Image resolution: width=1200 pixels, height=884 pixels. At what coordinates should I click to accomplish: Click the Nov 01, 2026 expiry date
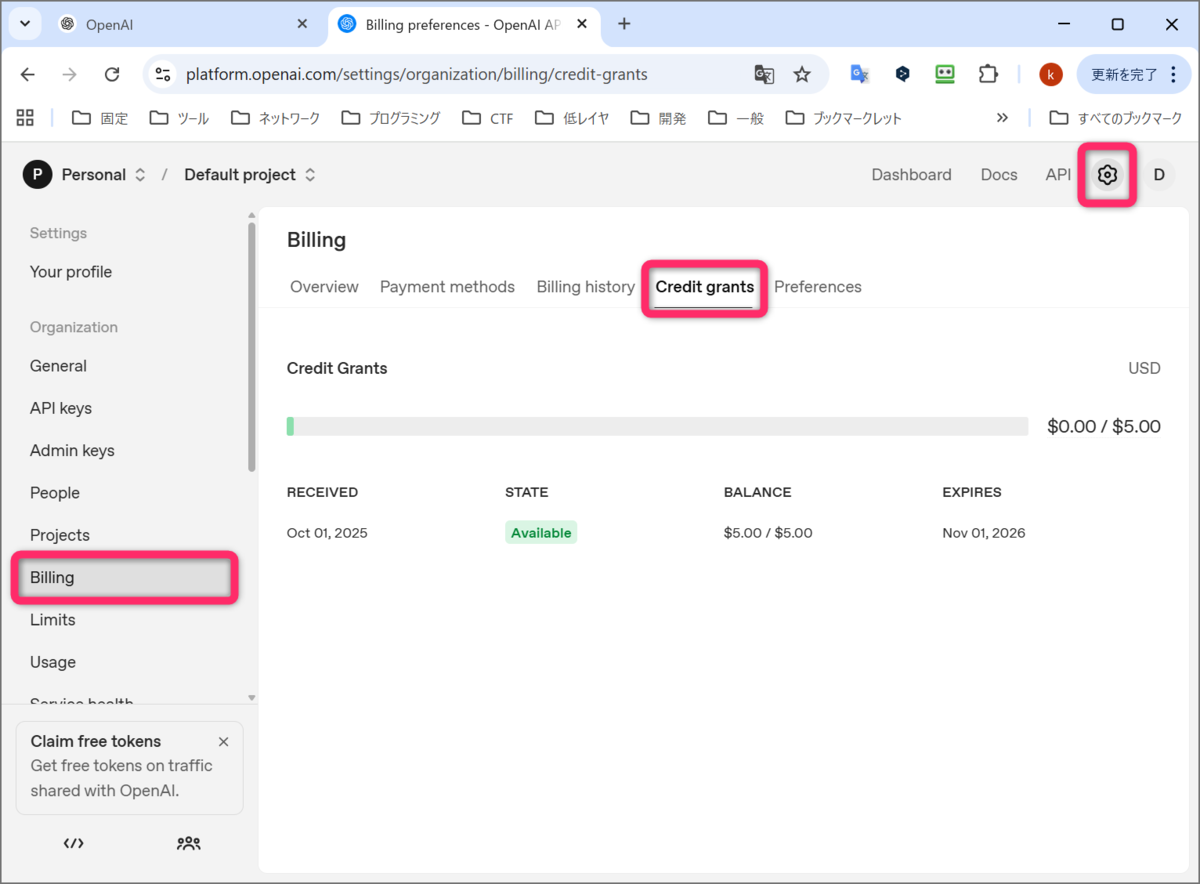pos(984,533)
